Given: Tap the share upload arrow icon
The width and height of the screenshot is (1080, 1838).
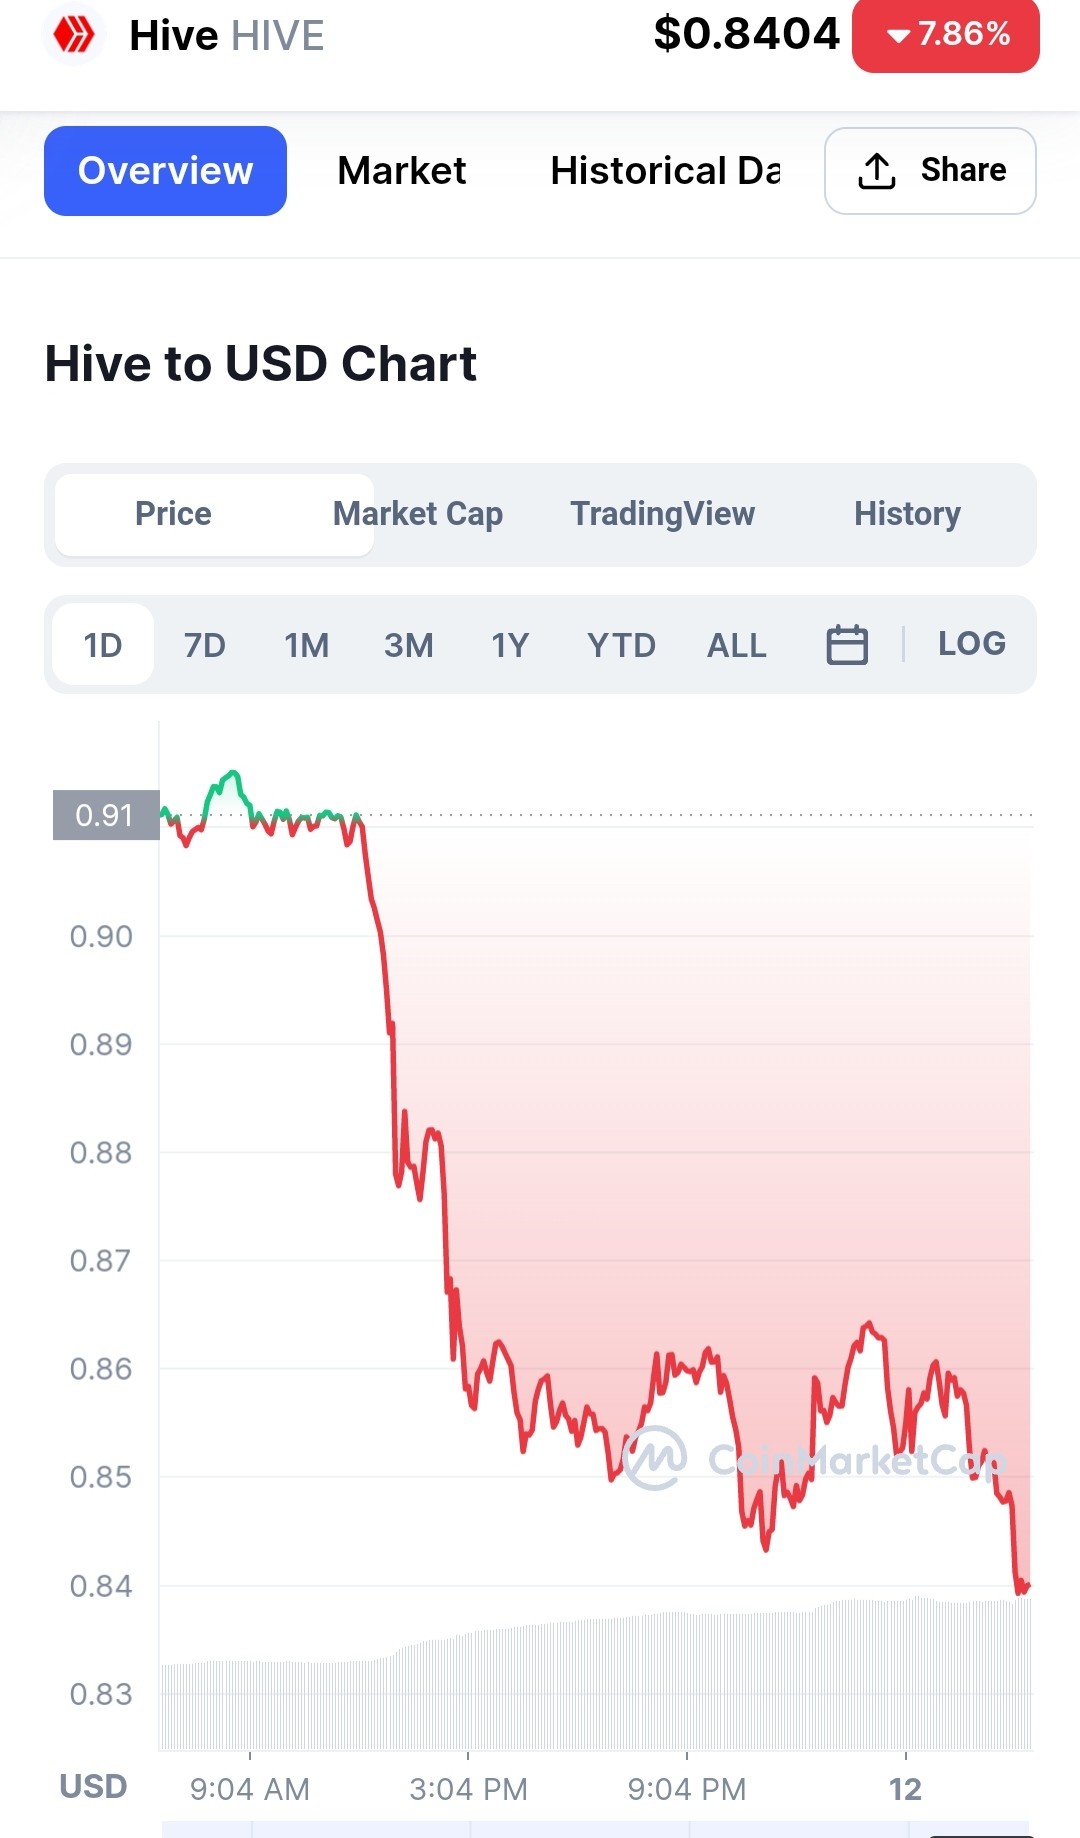Looking at the screenshot, I should click(x=877, y=171).
